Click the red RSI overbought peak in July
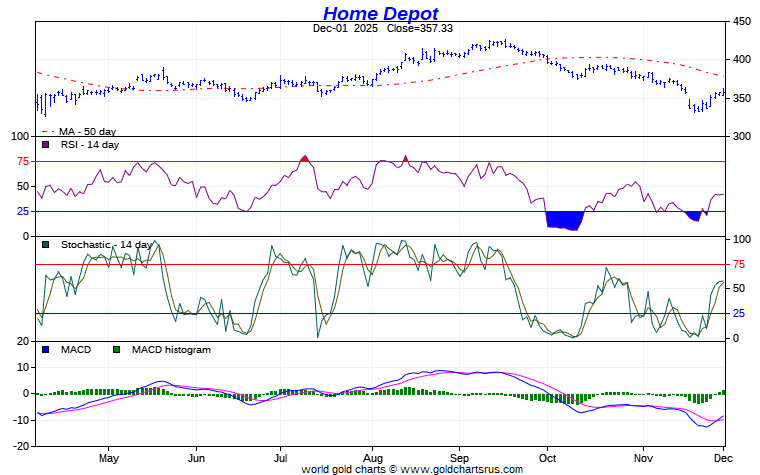 click(x=303, y=158)
